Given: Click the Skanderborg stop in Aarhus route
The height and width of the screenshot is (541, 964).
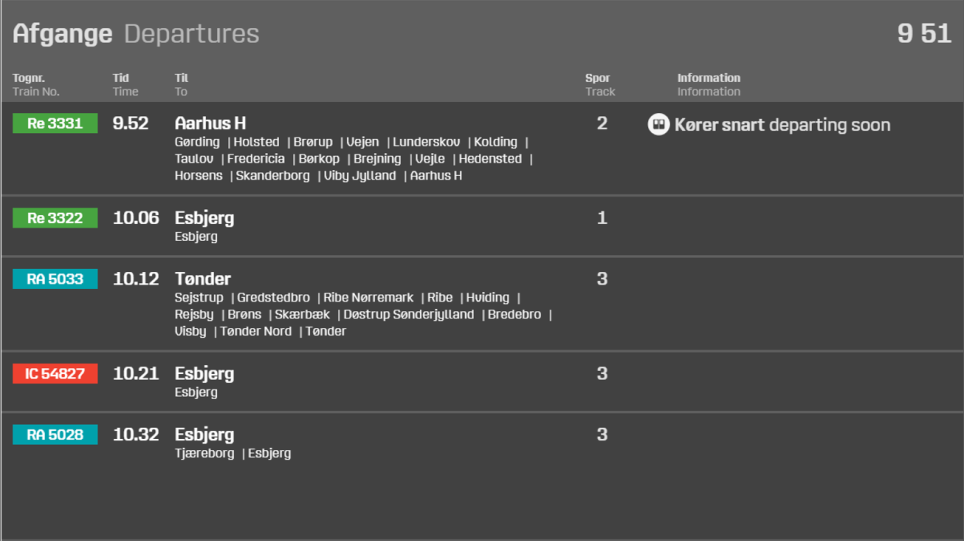Looking at the screenshot, I should (273, 176).
